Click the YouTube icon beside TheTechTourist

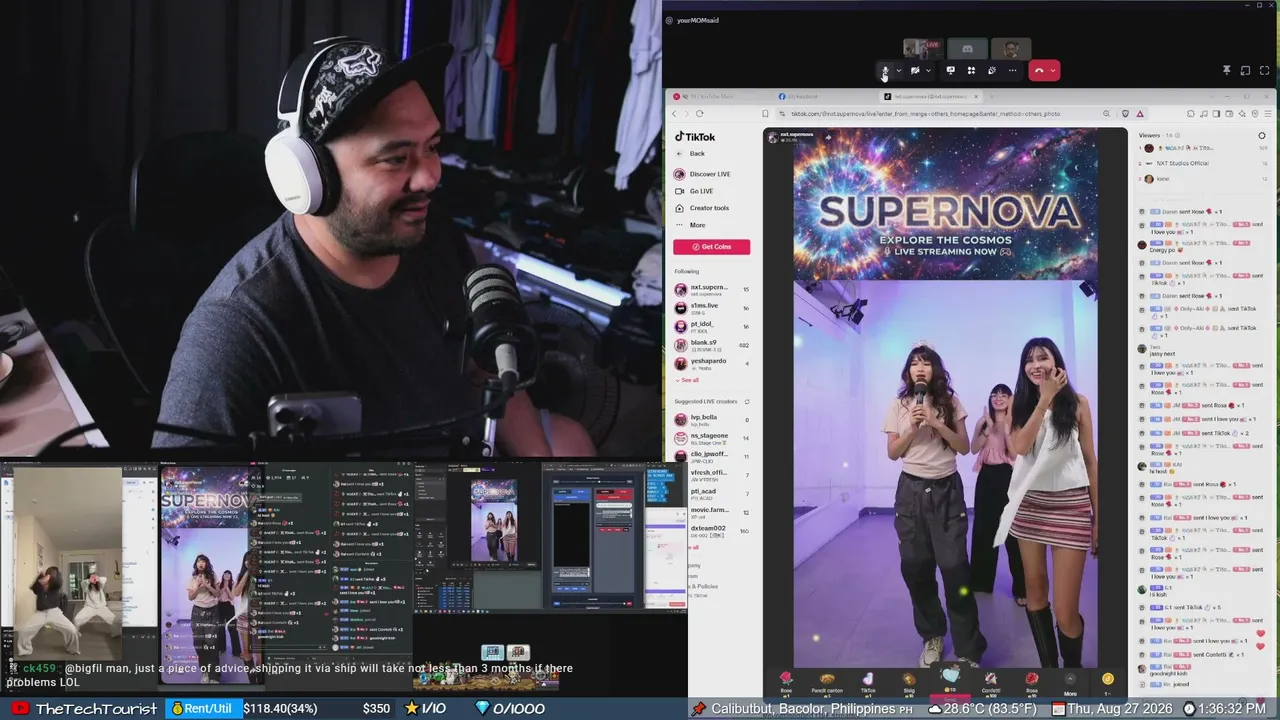20,709
